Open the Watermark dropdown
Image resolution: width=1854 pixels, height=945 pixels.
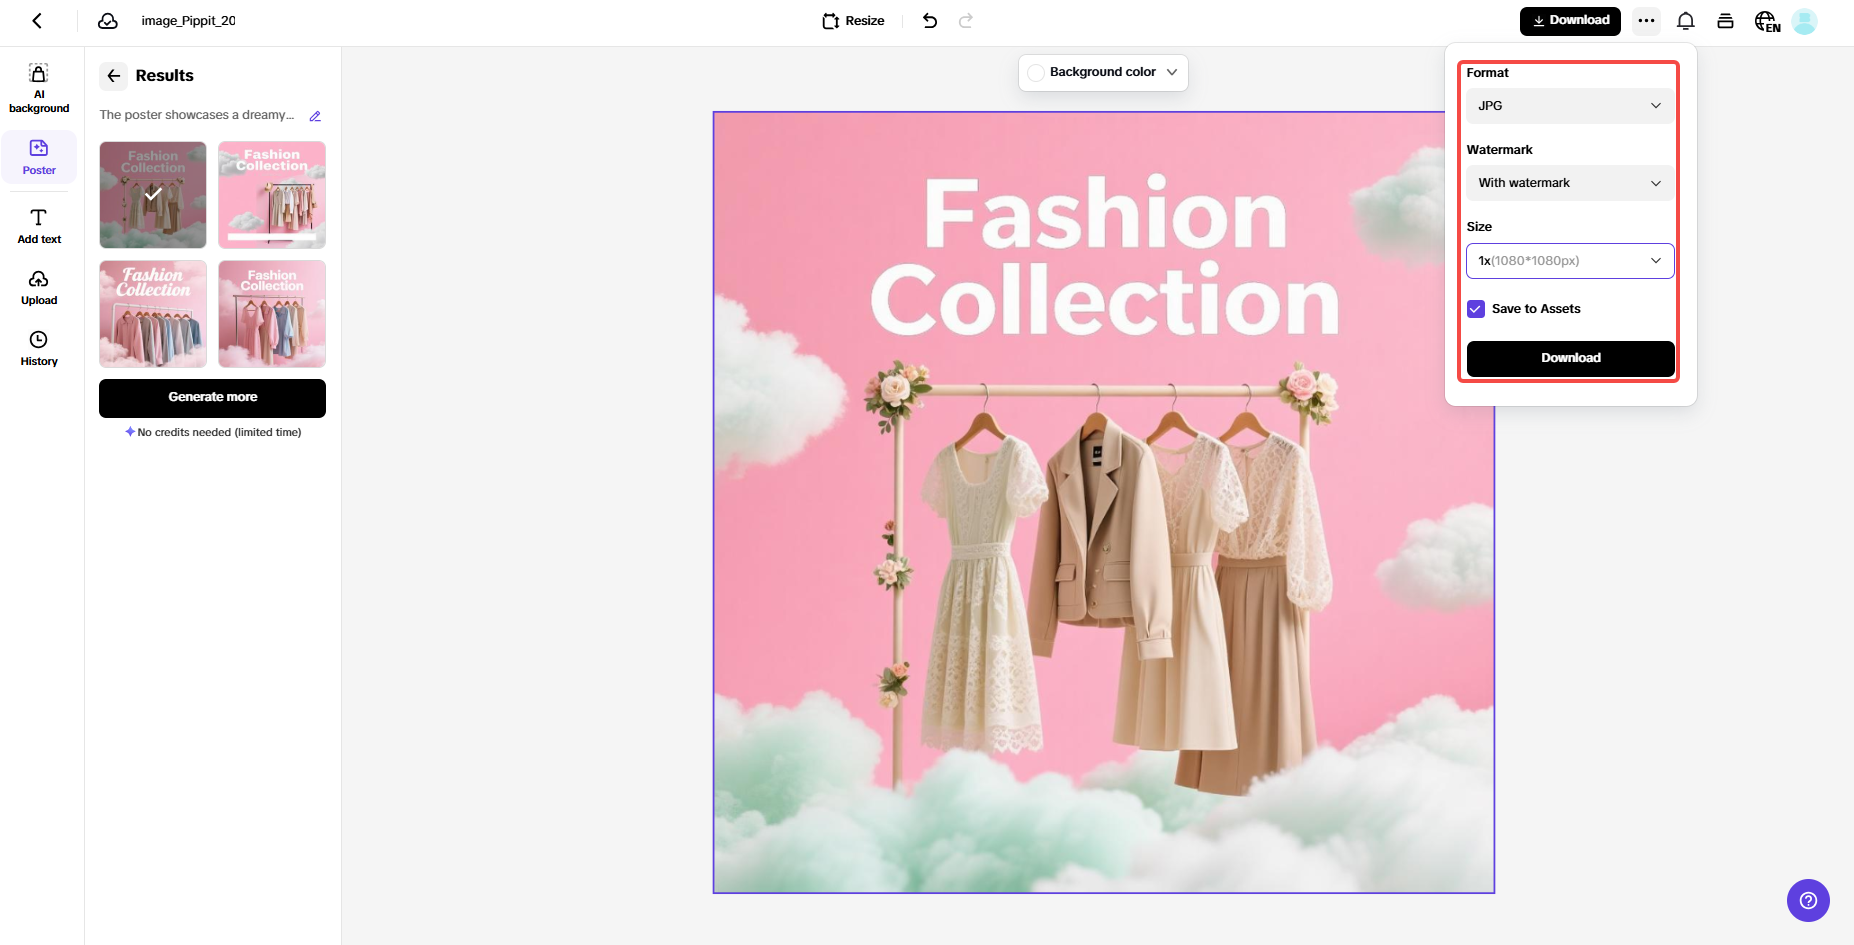(x=1570, y=183)
